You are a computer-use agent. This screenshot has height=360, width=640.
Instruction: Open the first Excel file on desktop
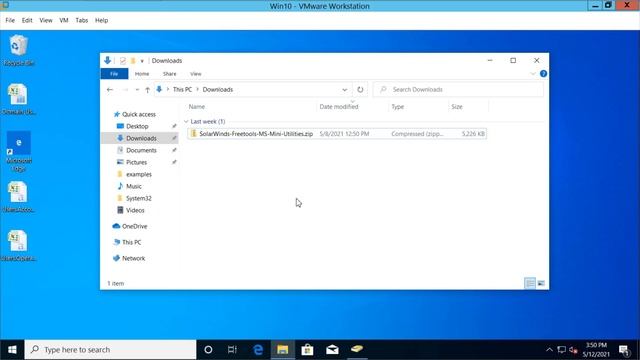point(18,100)
